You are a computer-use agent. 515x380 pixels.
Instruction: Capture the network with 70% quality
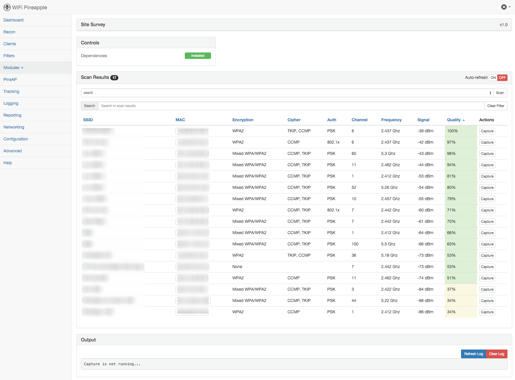[x=487, y=222]
